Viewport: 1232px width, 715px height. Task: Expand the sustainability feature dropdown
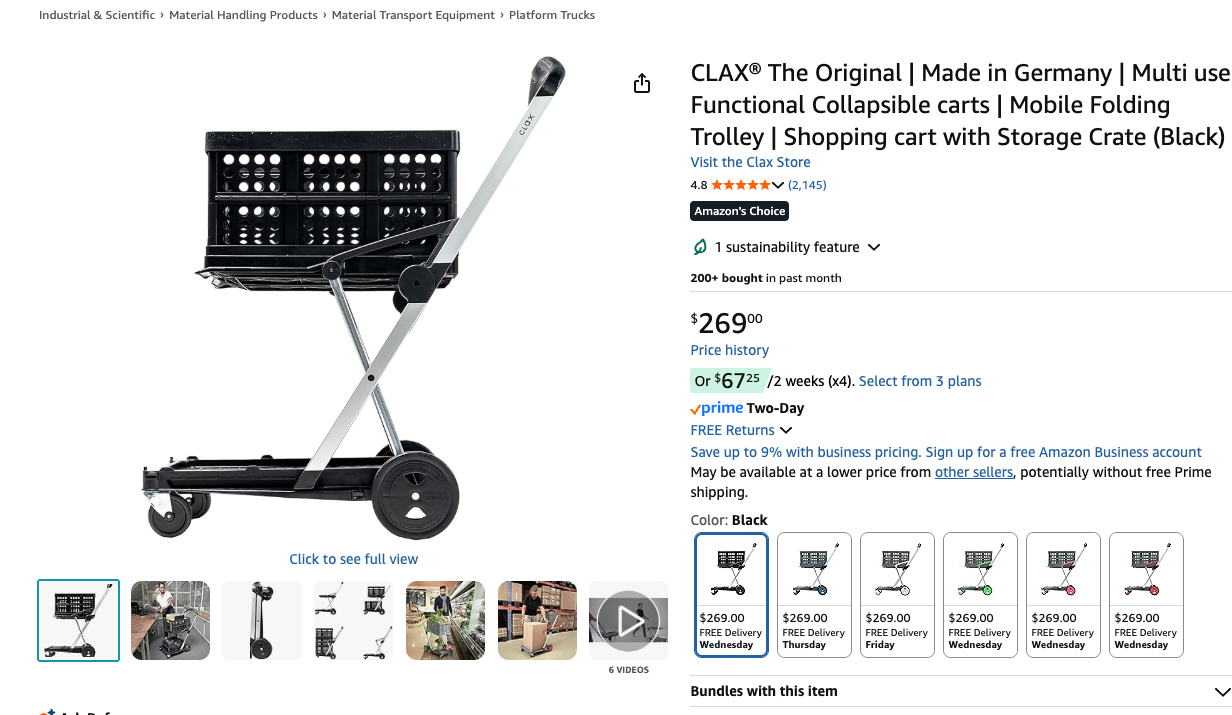point(873,247)
